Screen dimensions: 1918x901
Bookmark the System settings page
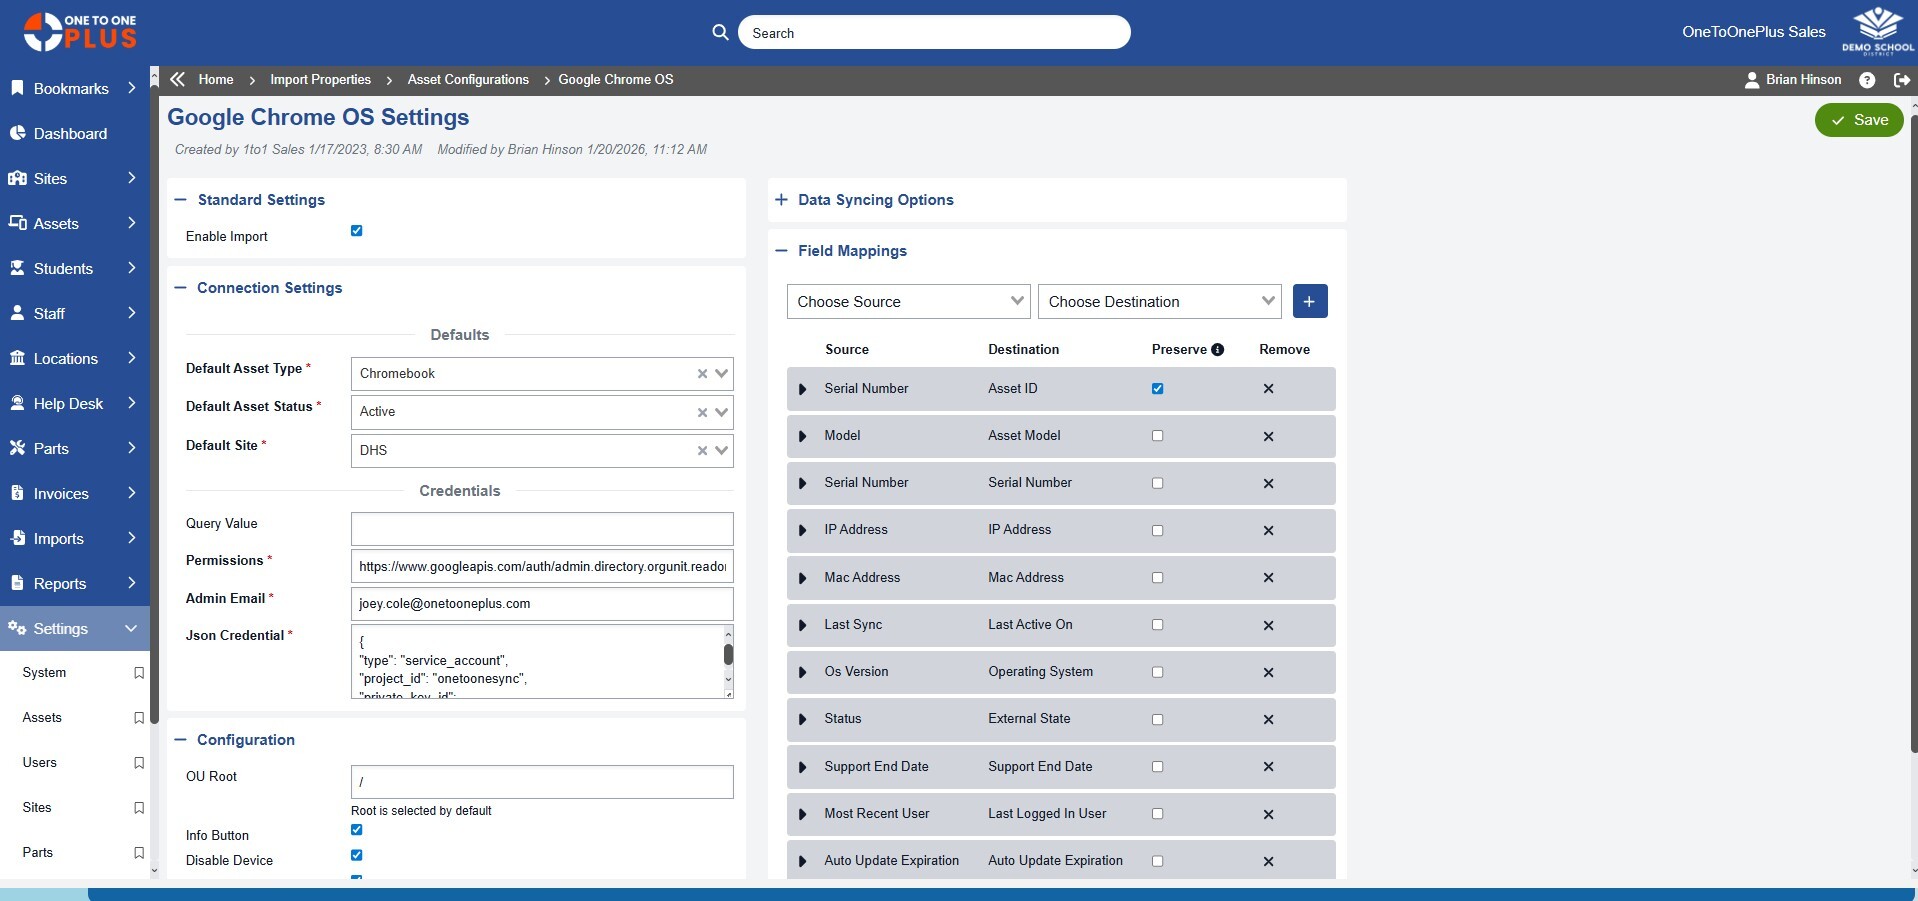[139, 673]
